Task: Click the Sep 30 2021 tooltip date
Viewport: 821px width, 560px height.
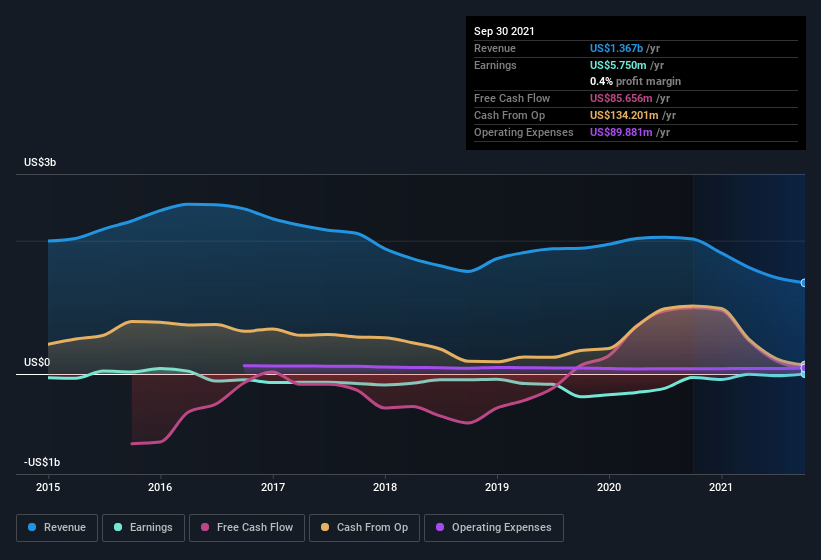Action: click(x=504, y=31)
